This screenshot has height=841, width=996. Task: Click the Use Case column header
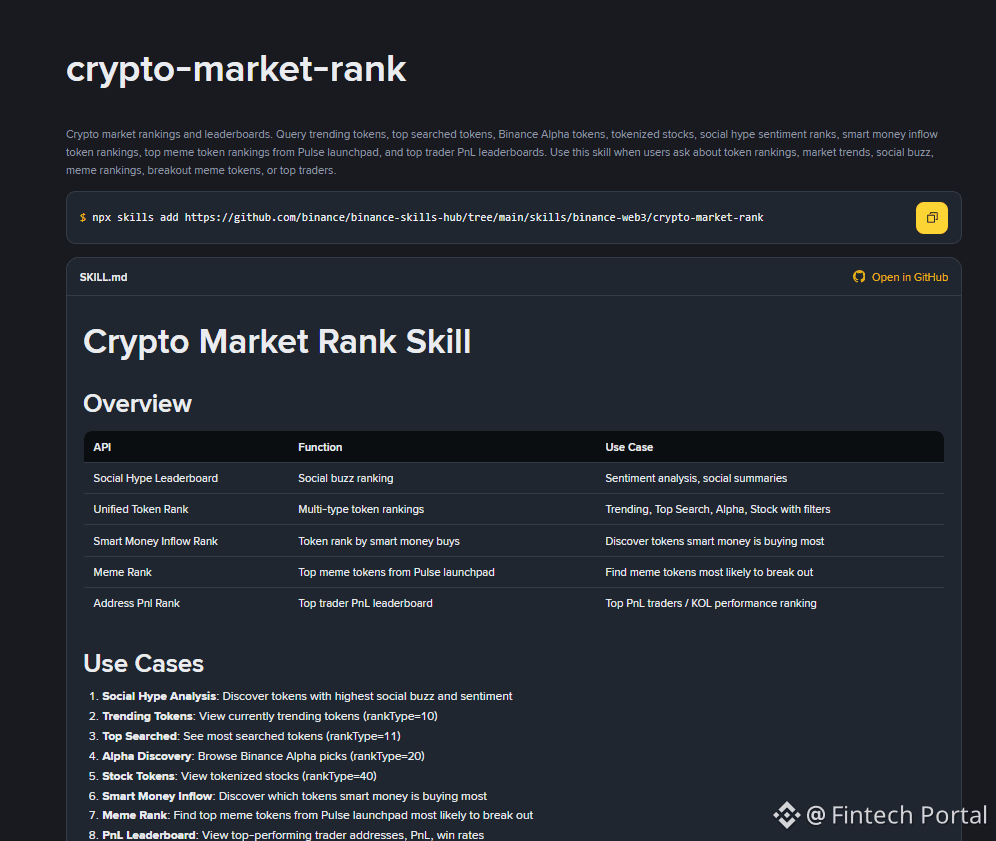(629, 447)
